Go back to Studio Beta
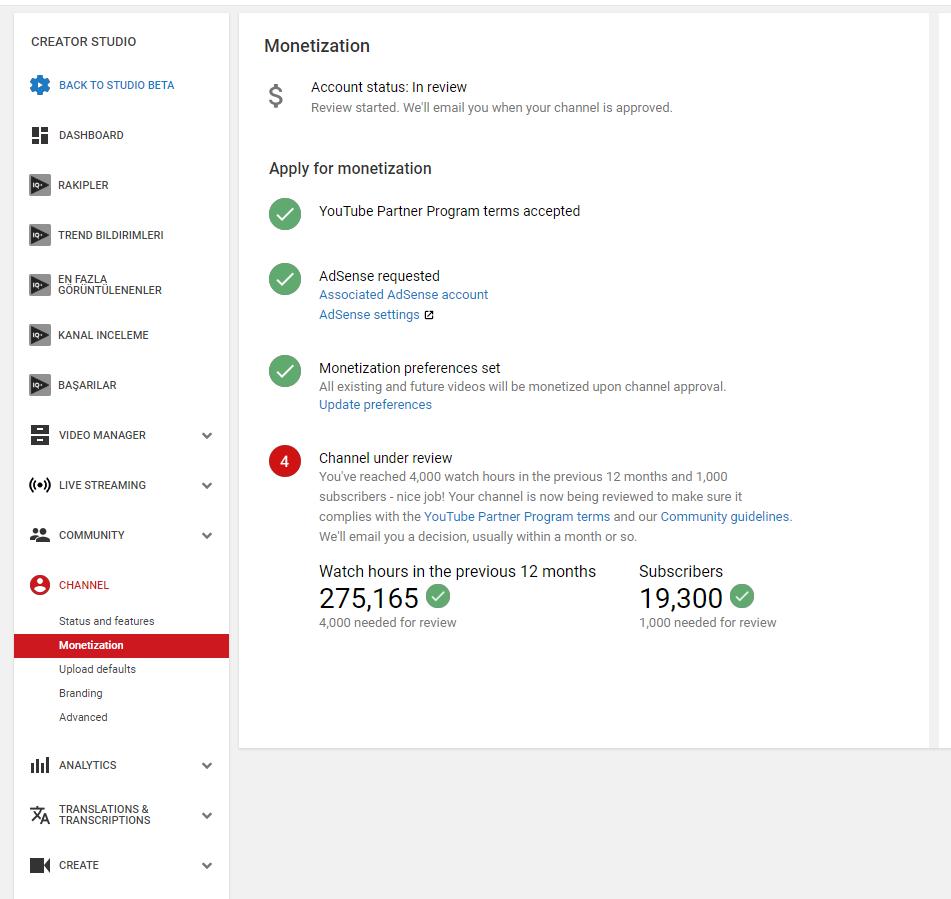This screenshot has height=899, width=951. [x=116, y=85]
